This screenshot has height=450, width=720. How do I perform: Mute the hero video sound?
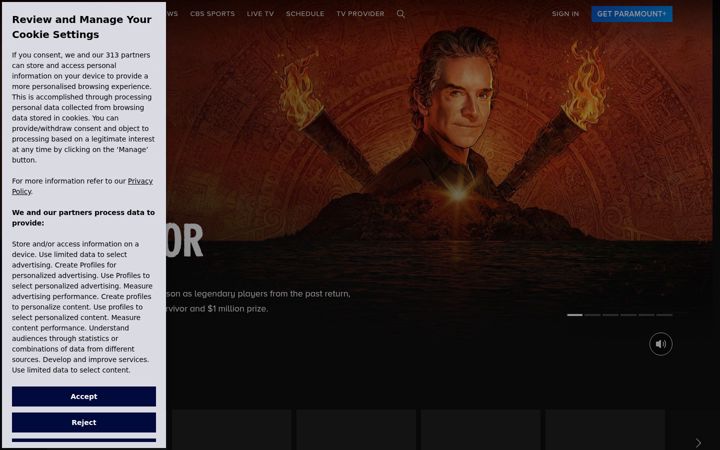(661, 344)
